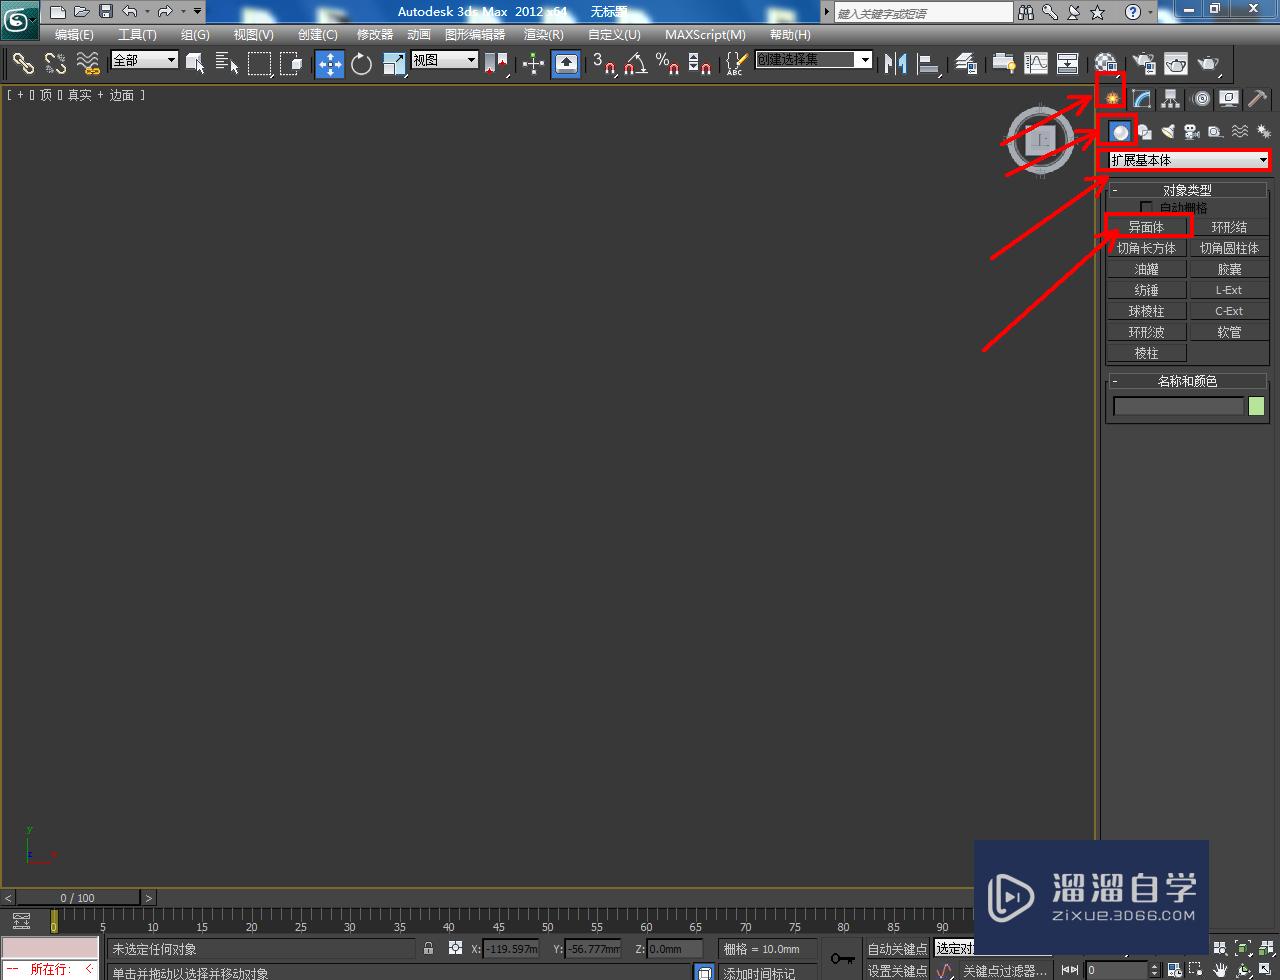Click the time slider 0 / 100
This screenshot has width=1280, height=980.
click(78, 898)
